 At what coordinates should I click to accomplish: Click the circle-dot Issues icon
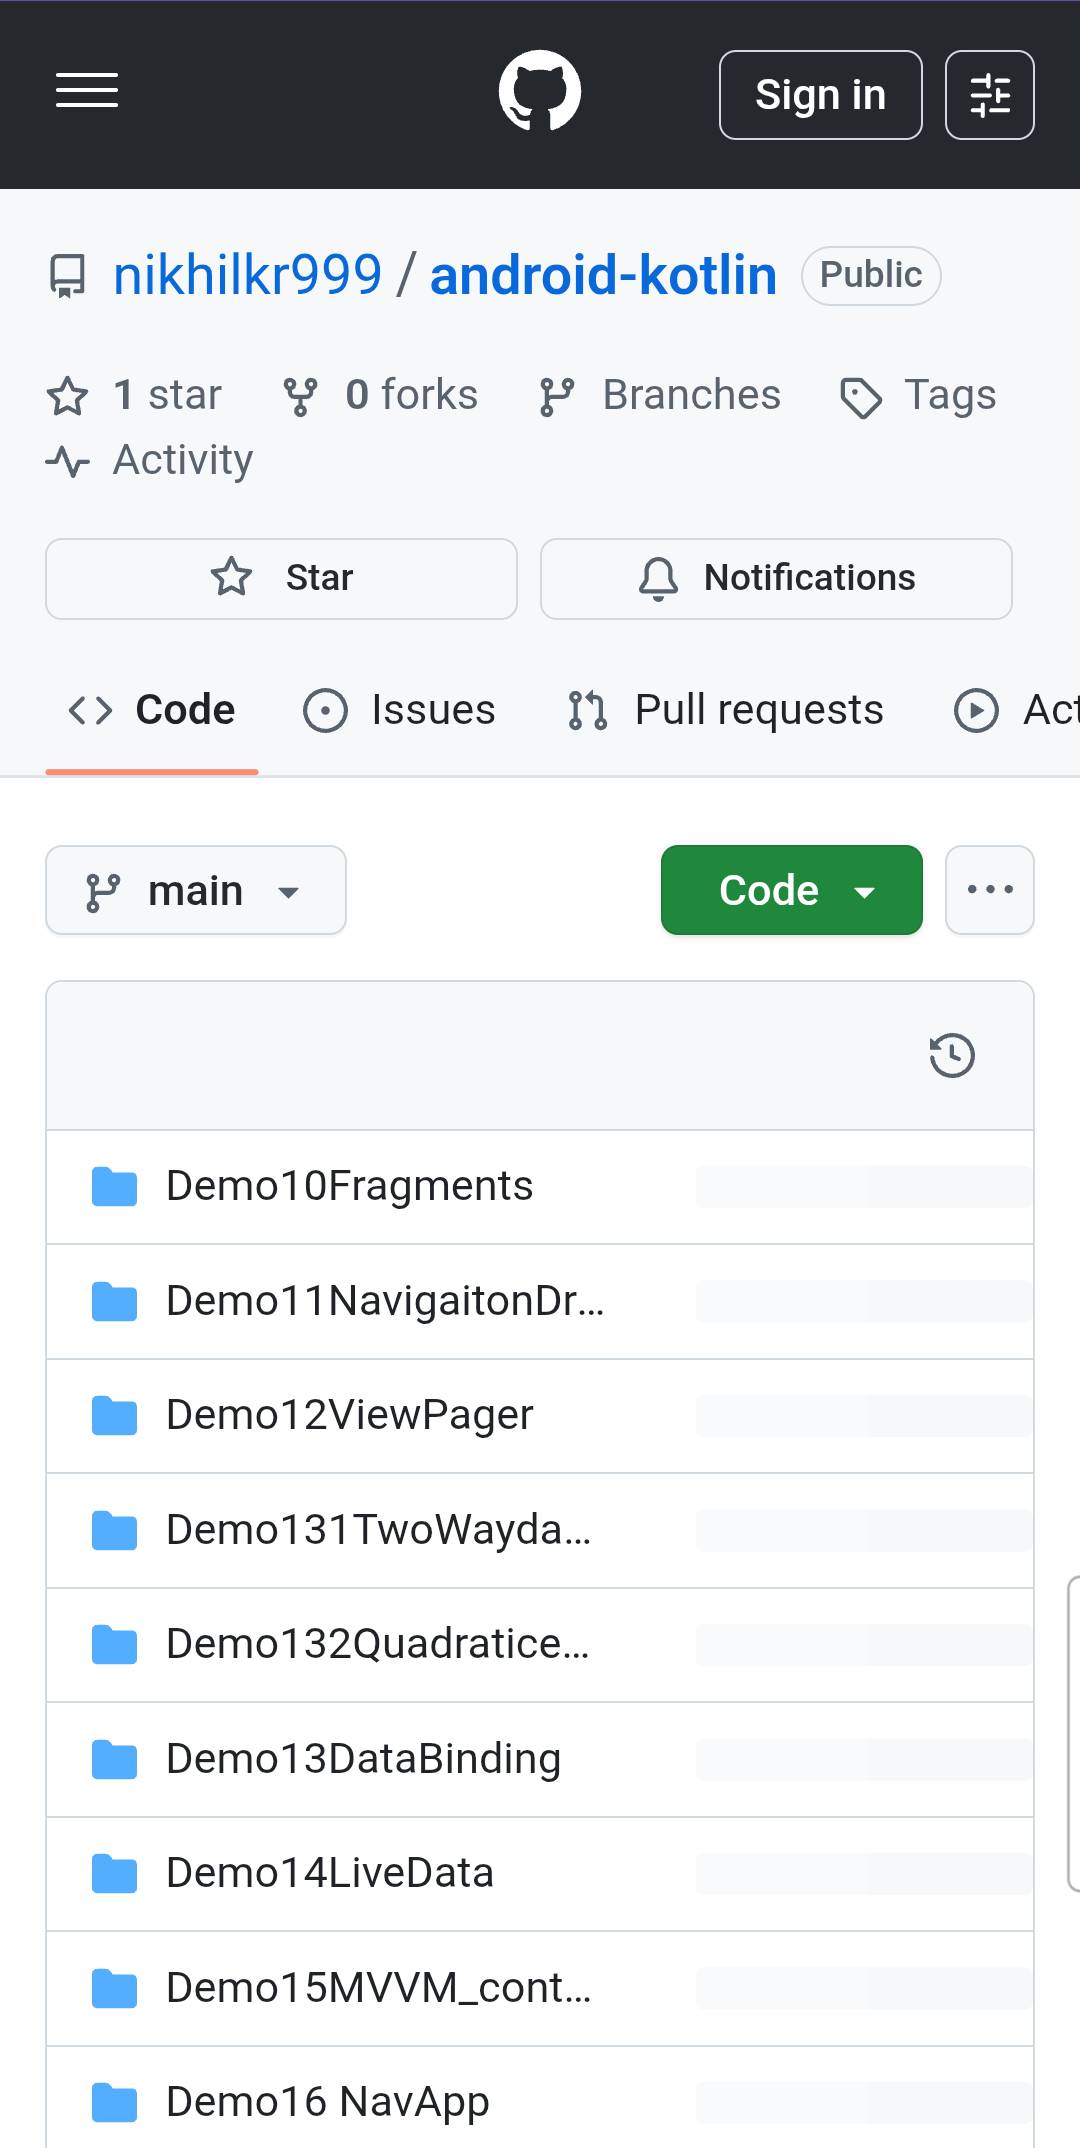(x=326, y=711)
